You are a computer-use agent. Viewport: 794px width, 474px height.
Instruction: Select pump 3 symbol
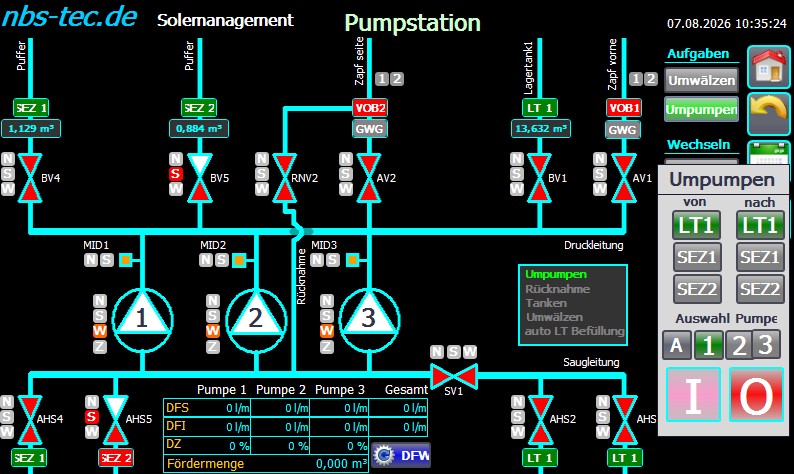[x=369, y=319]
